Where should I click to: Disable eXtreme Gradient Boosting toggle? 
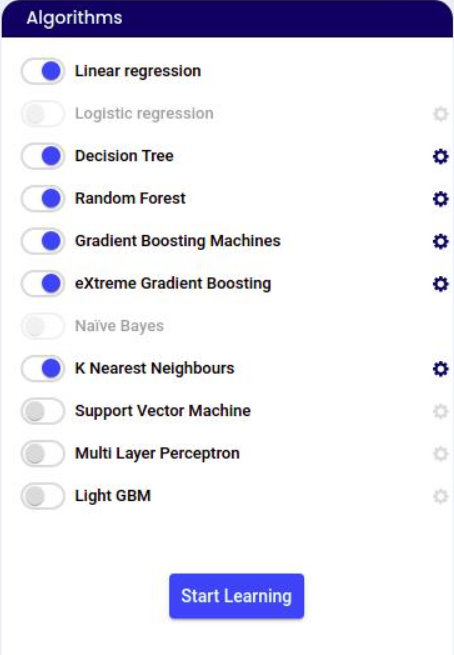click(x=43, y=283)
